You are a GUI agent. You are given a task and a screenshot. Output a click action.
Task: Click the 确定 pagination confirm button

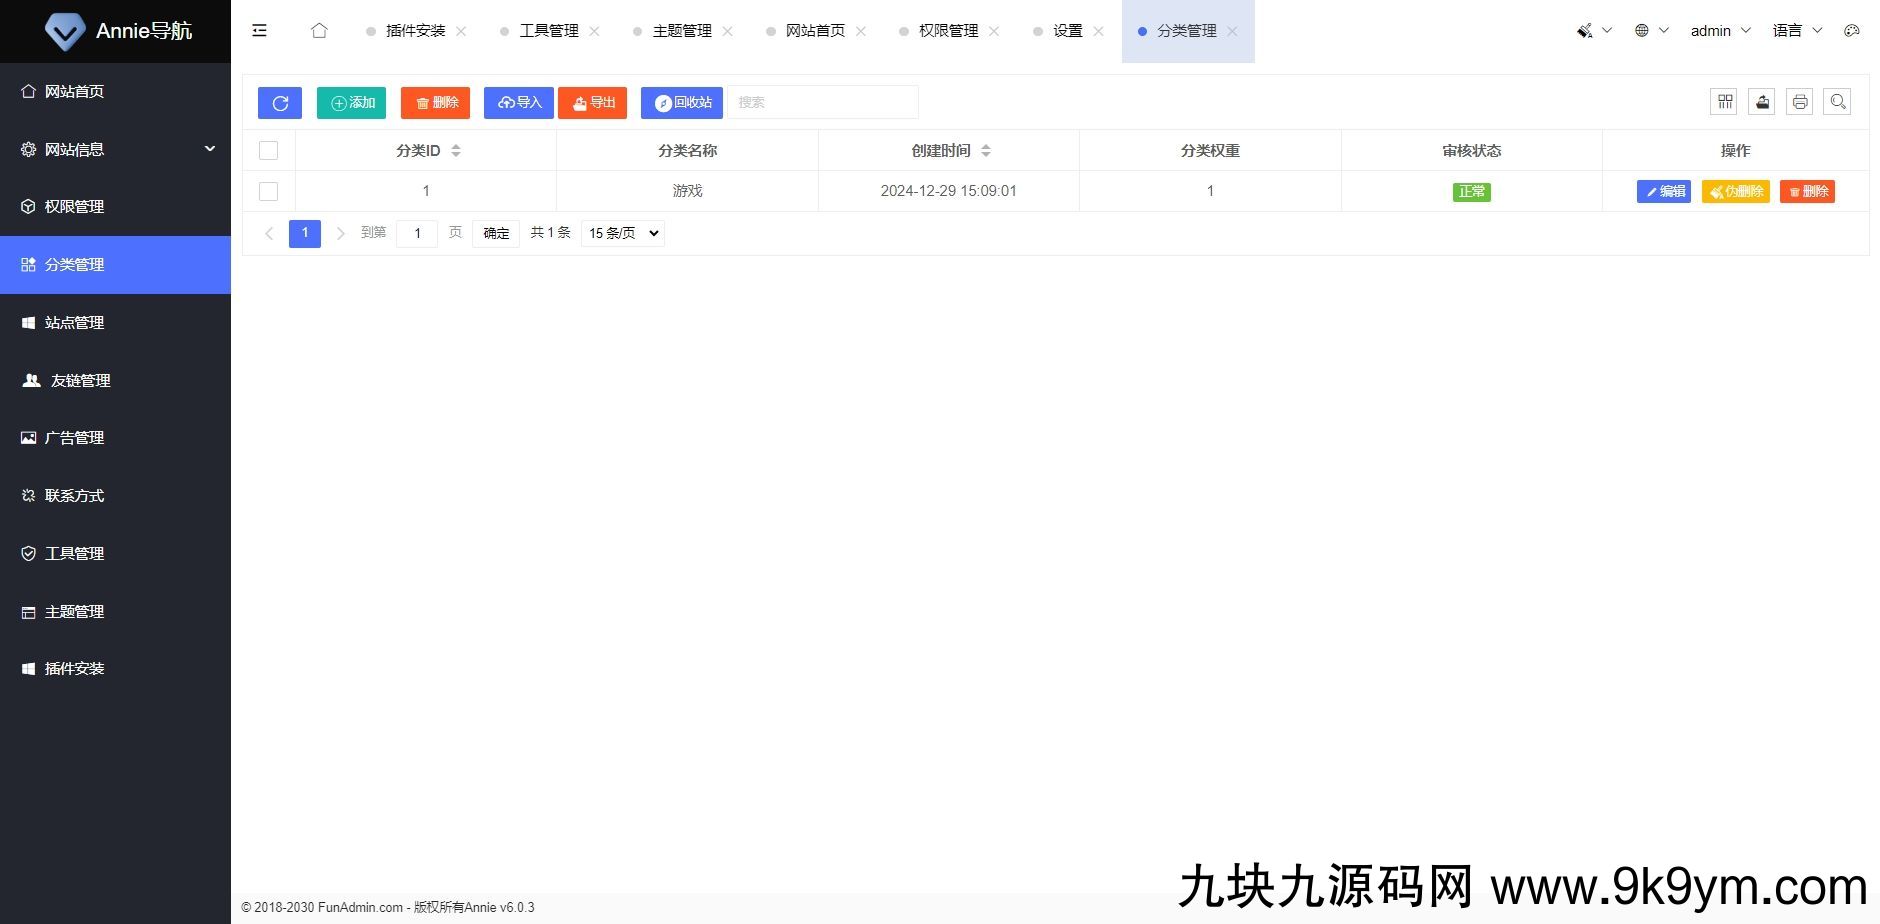496,233
